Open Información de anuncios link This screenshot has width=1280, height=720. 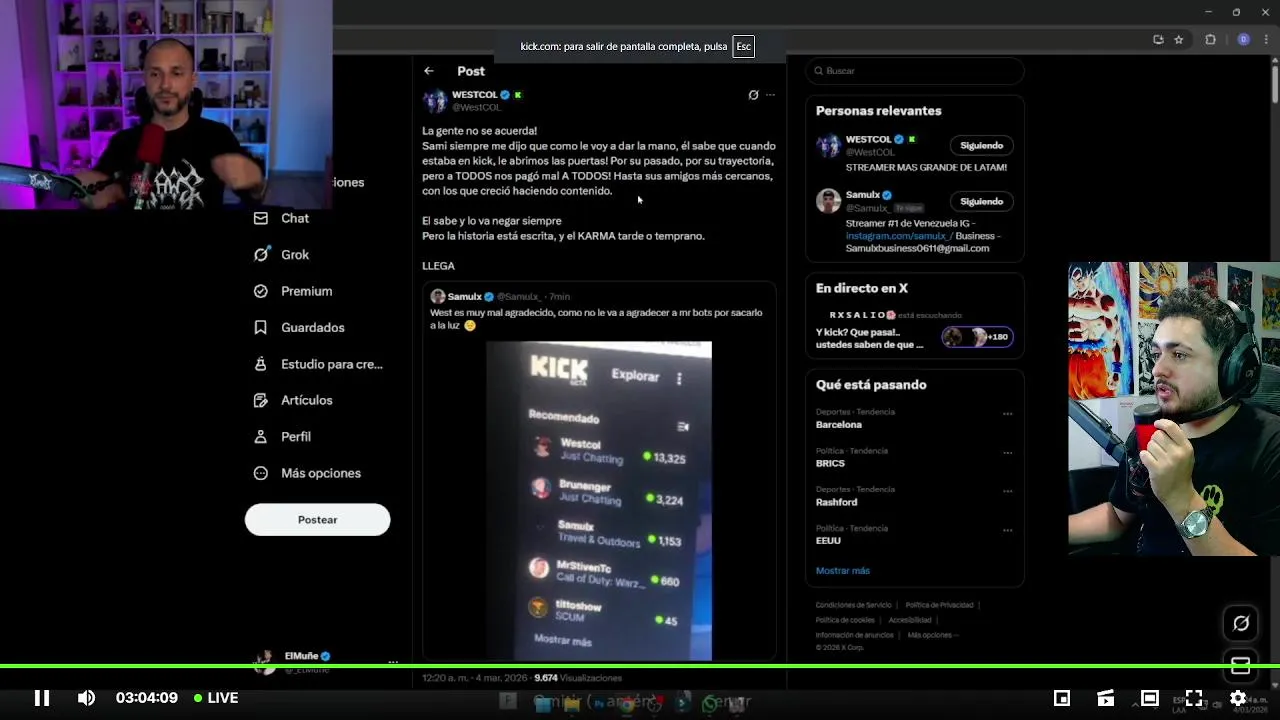(854, 635)
